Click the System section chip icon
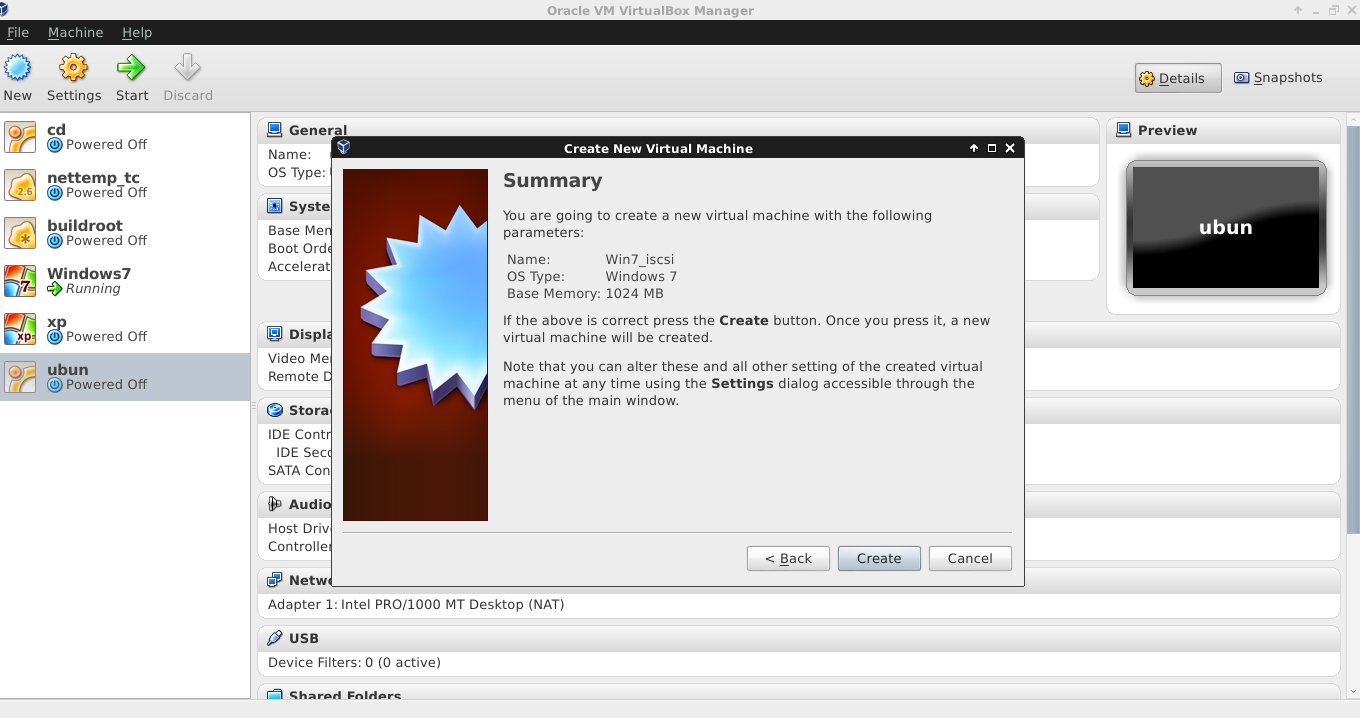This screenshot has height=718, width=1360. (274, 206)
